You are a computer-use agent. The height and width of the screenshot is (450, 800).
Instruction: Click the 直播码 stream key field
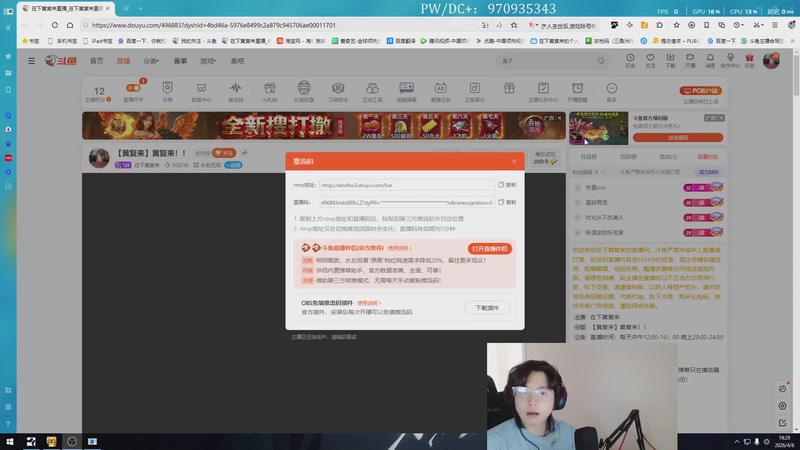tap(407, 202)
